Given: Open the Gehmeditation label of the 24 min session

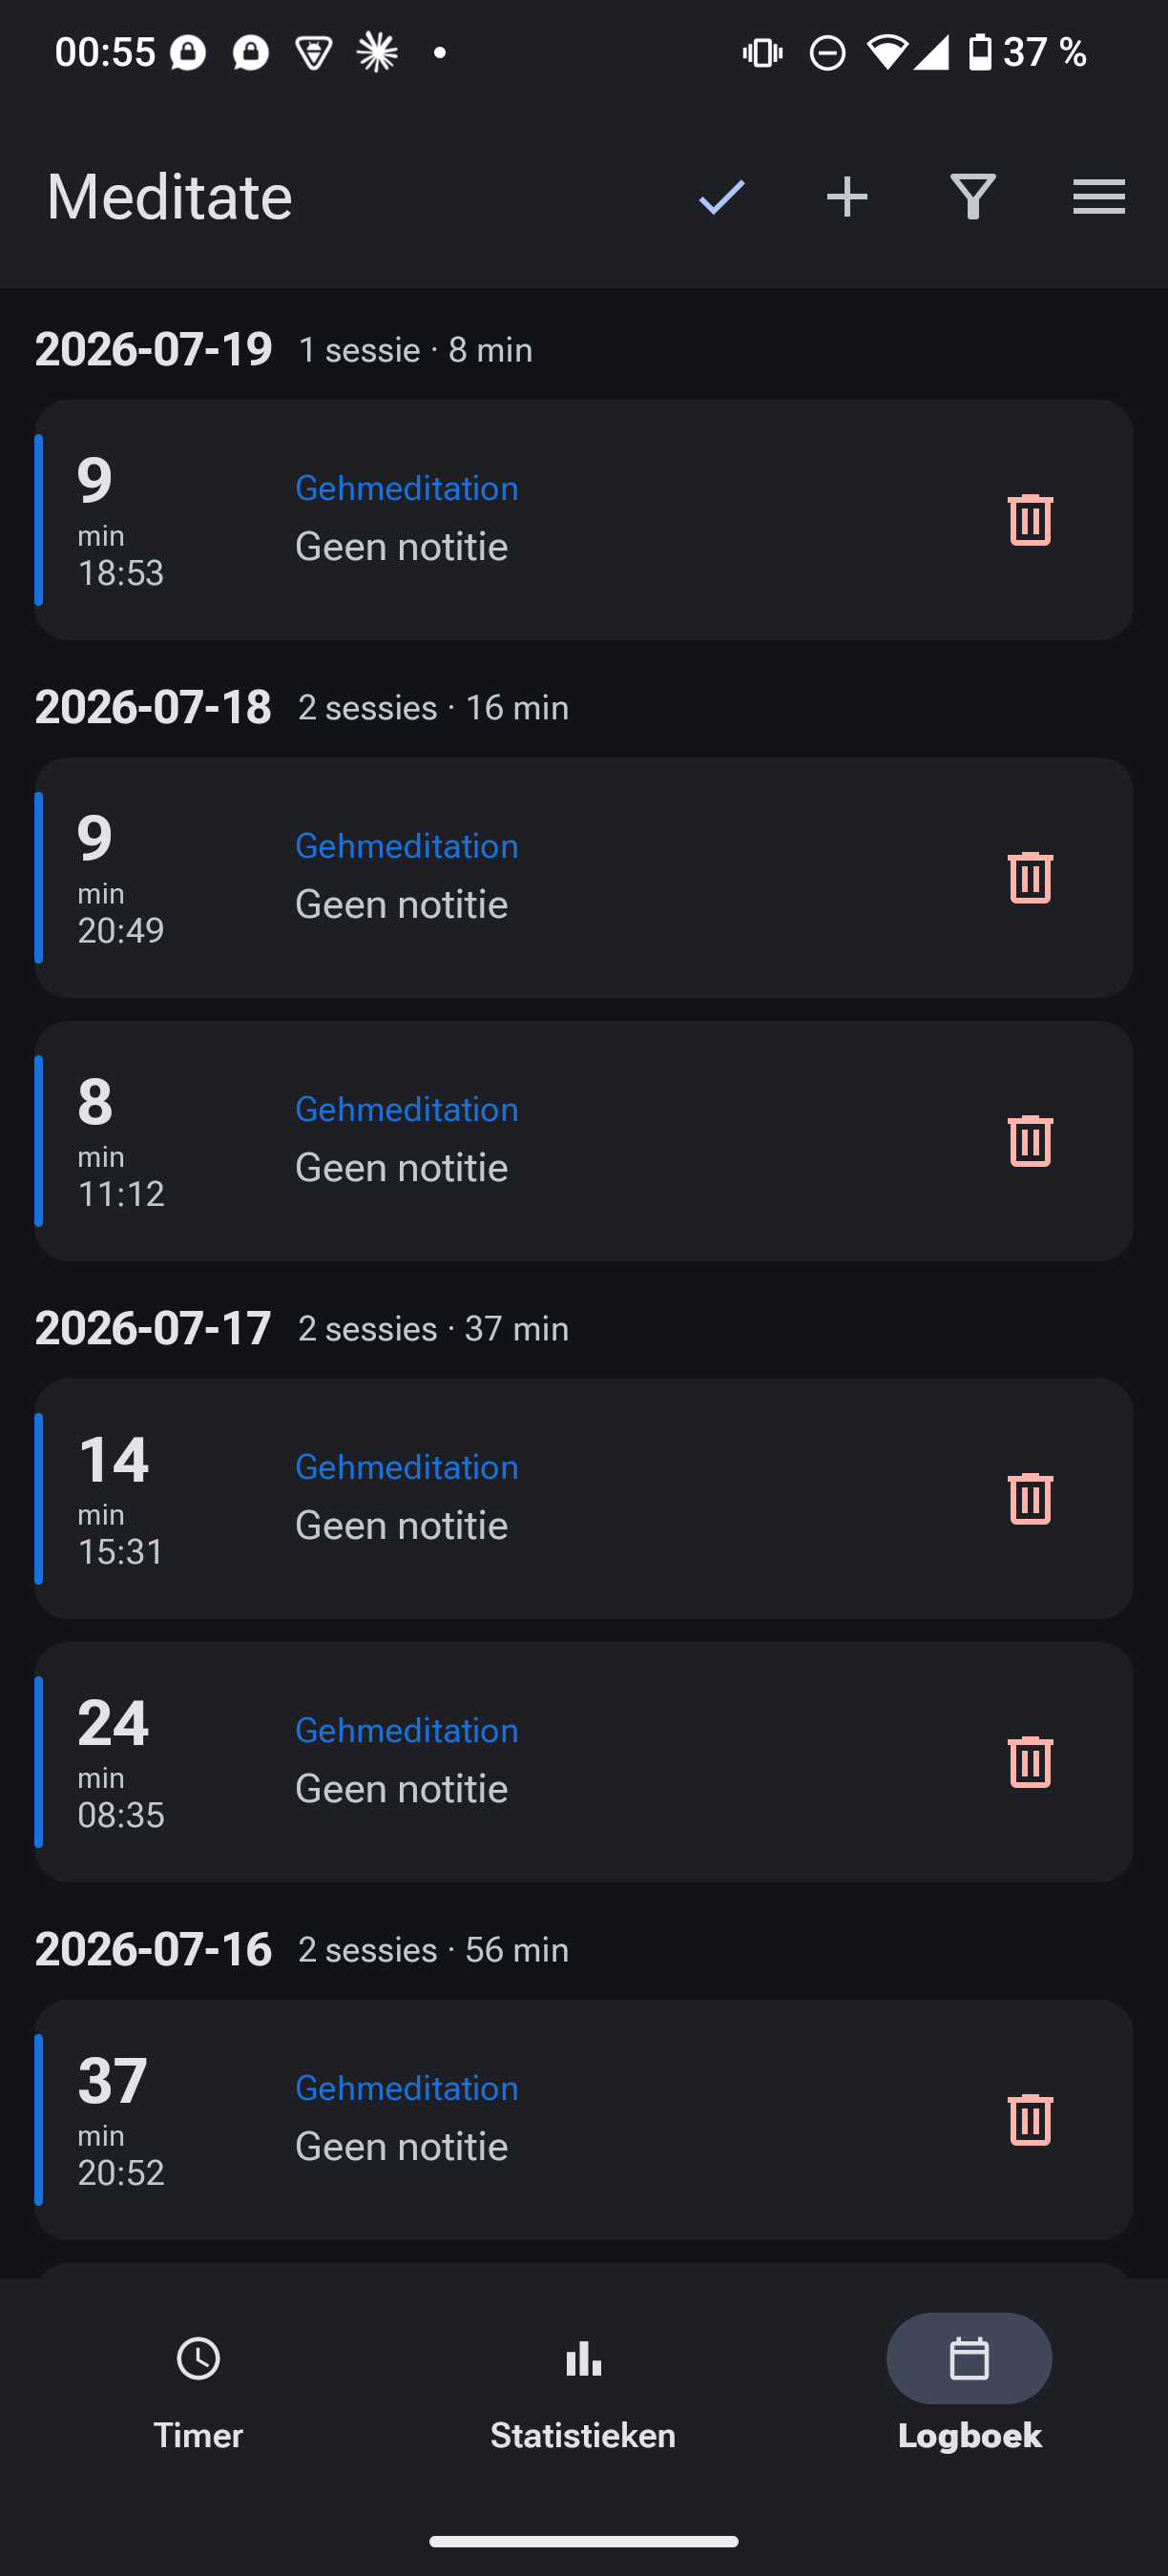Looking at the screenshot, I should [x=407, y=1730].
